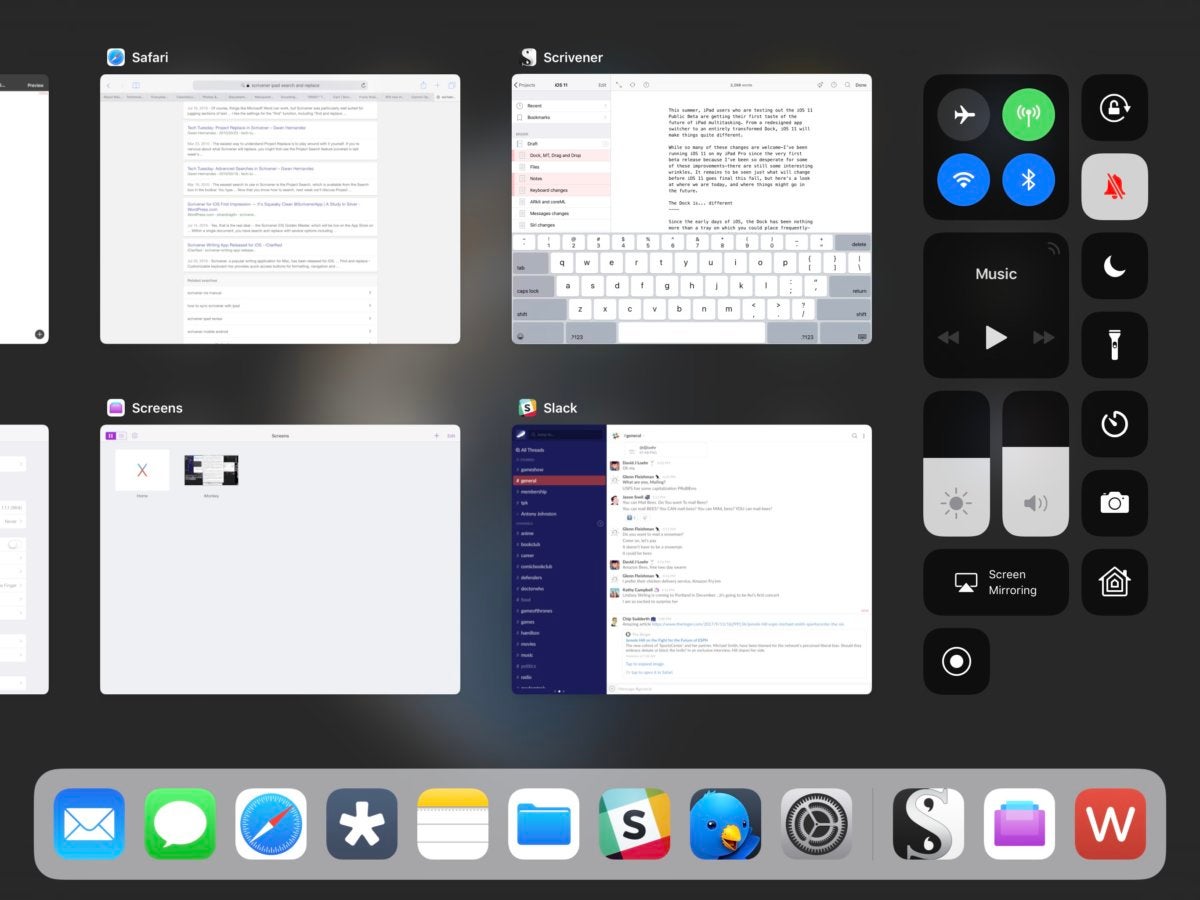Toggle the rotation lock control
Screen dimensions: 1200x900
pos(1115,107)
